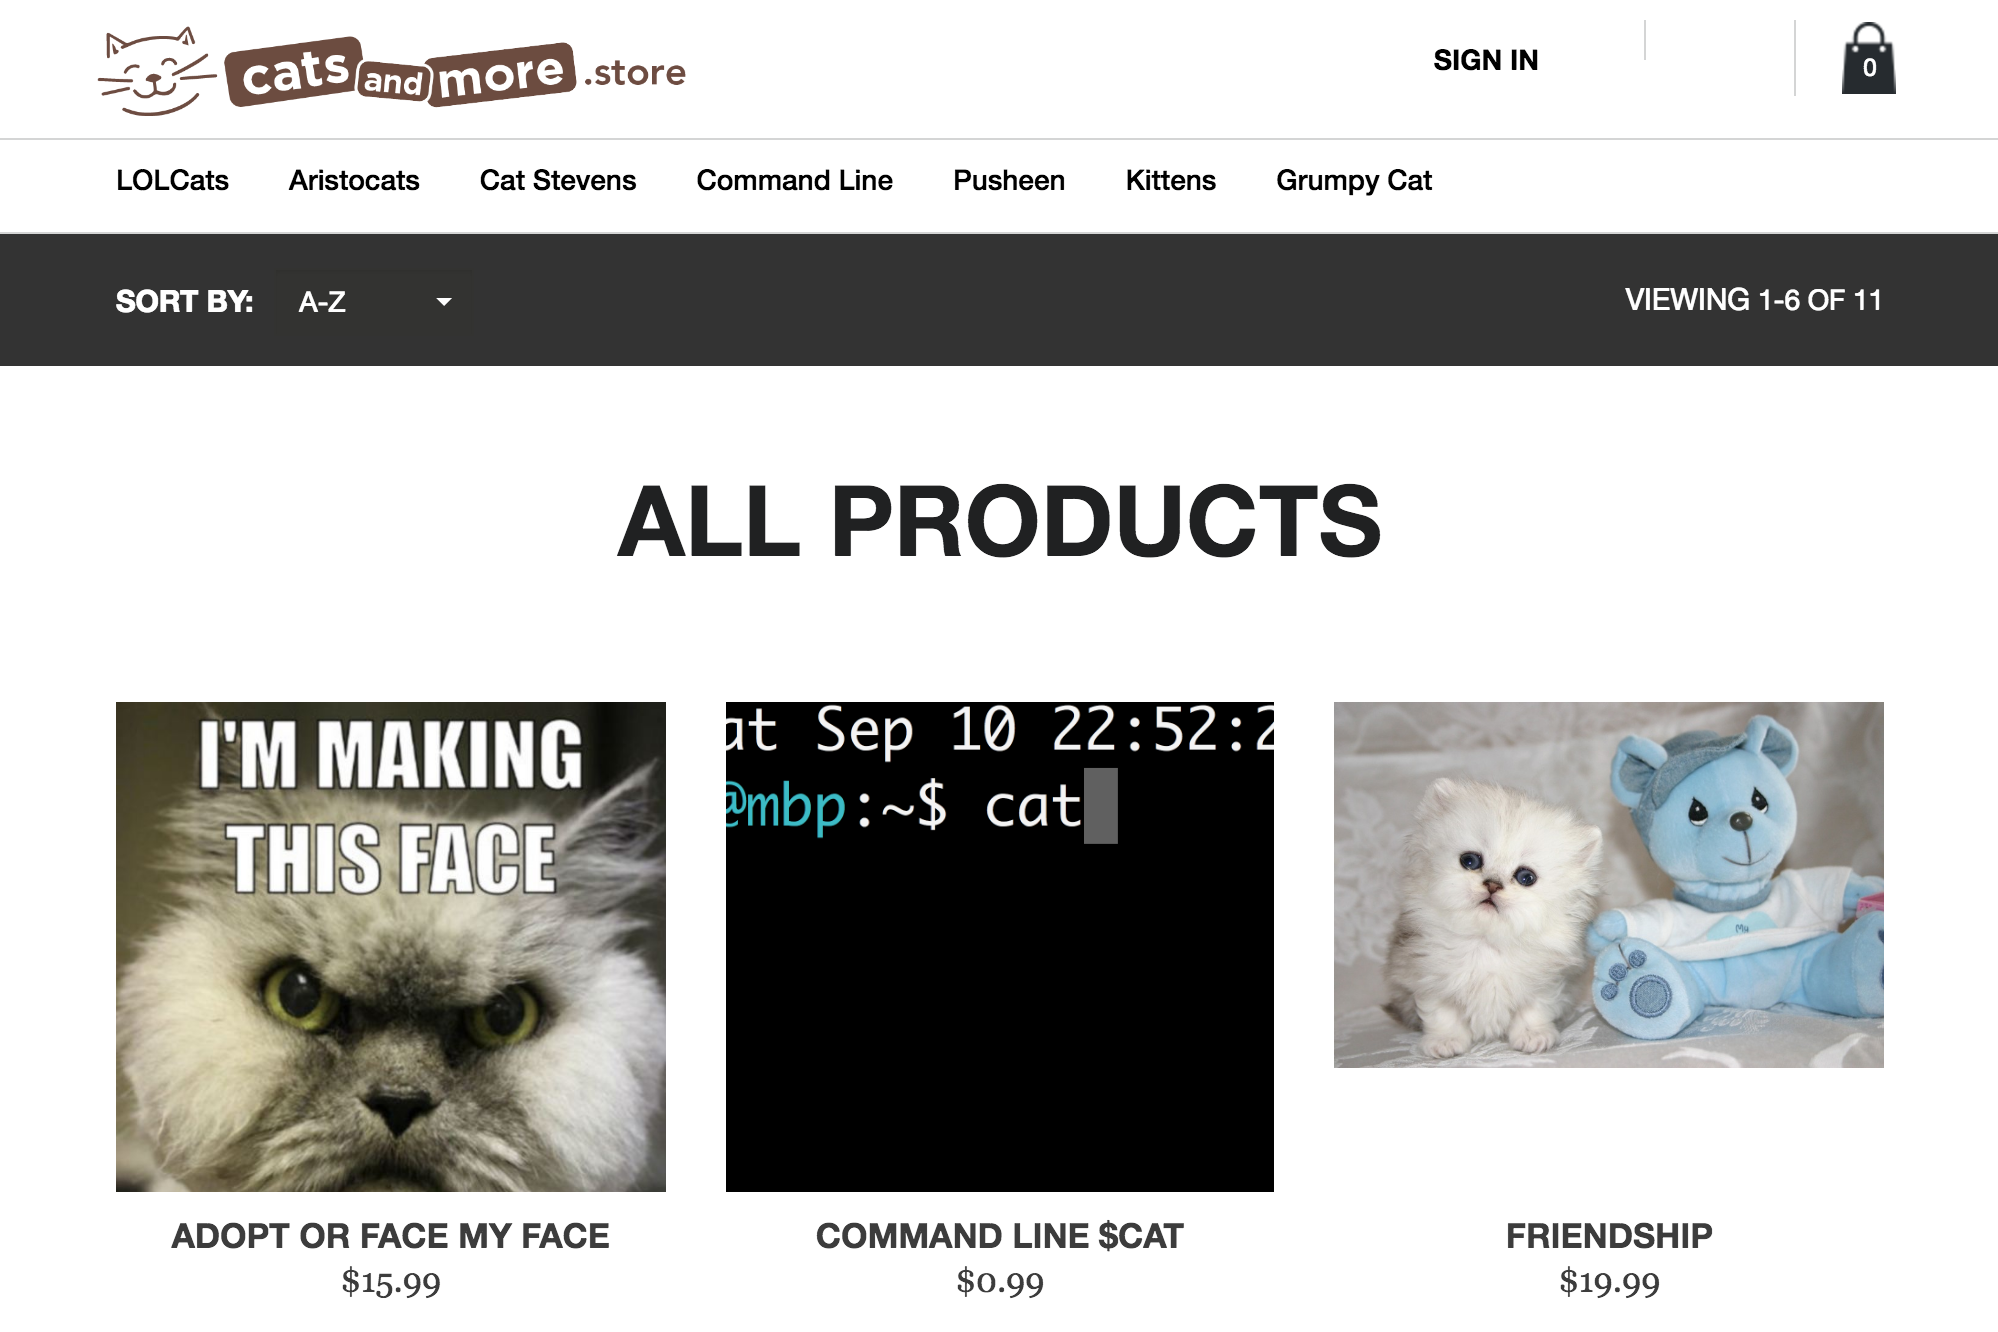The height and width of the screenshot is (1332, 1998).
Task: Open the shopping bag cart icon
Action: tap(1868, 59)
